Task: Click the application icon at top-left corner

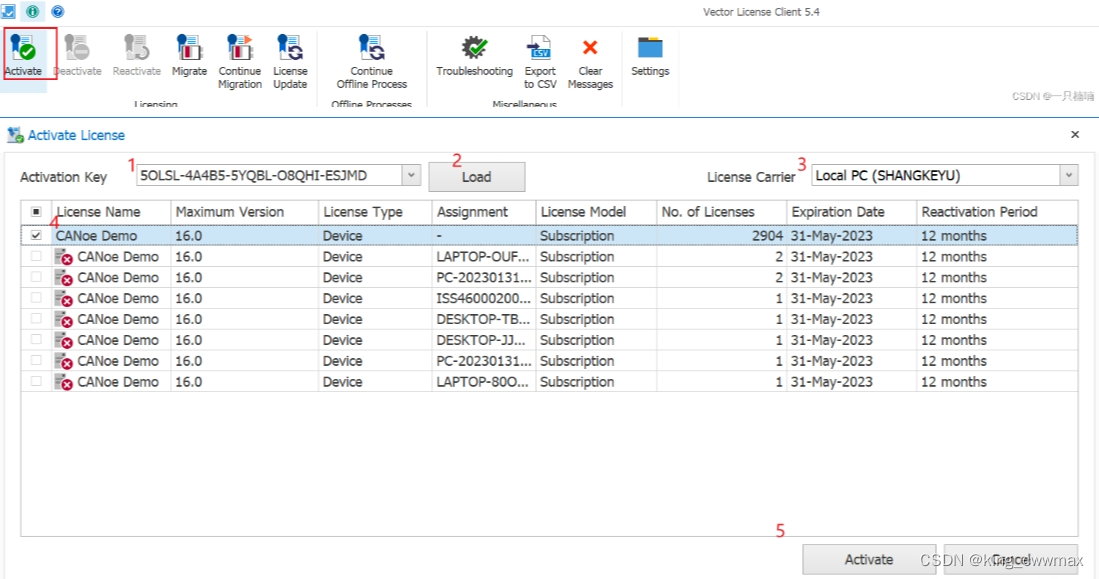Action: point(8,11)
